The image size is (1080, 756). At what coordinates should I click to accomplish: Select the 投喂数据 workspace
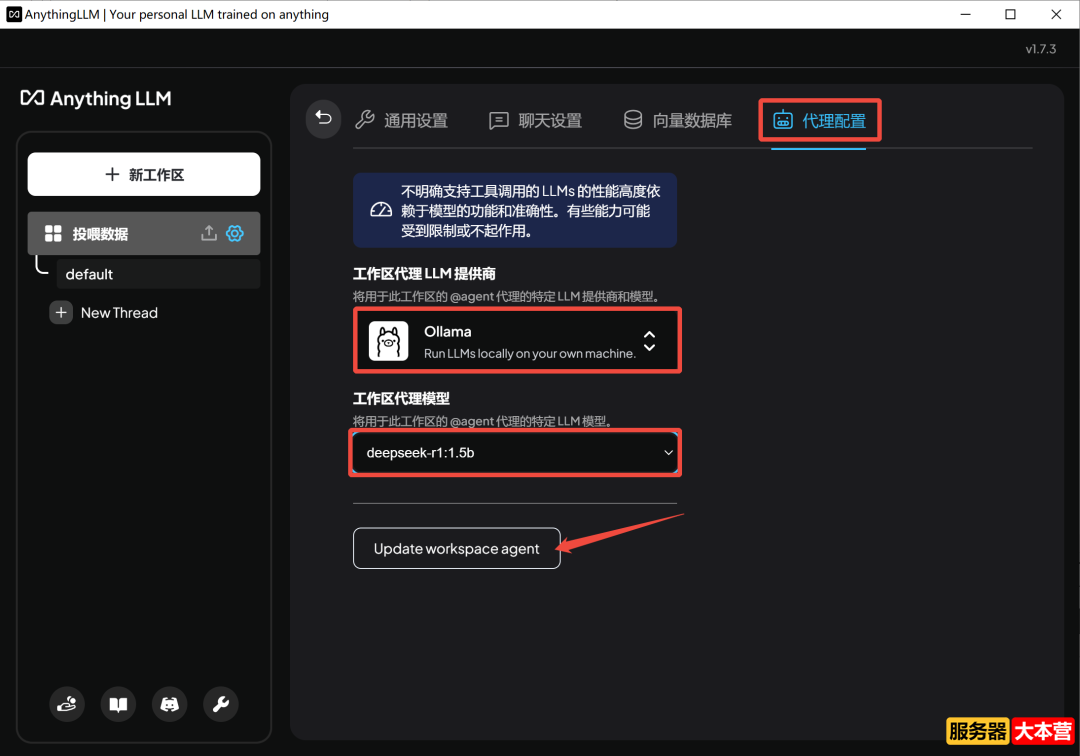click(x=144, y=233)
